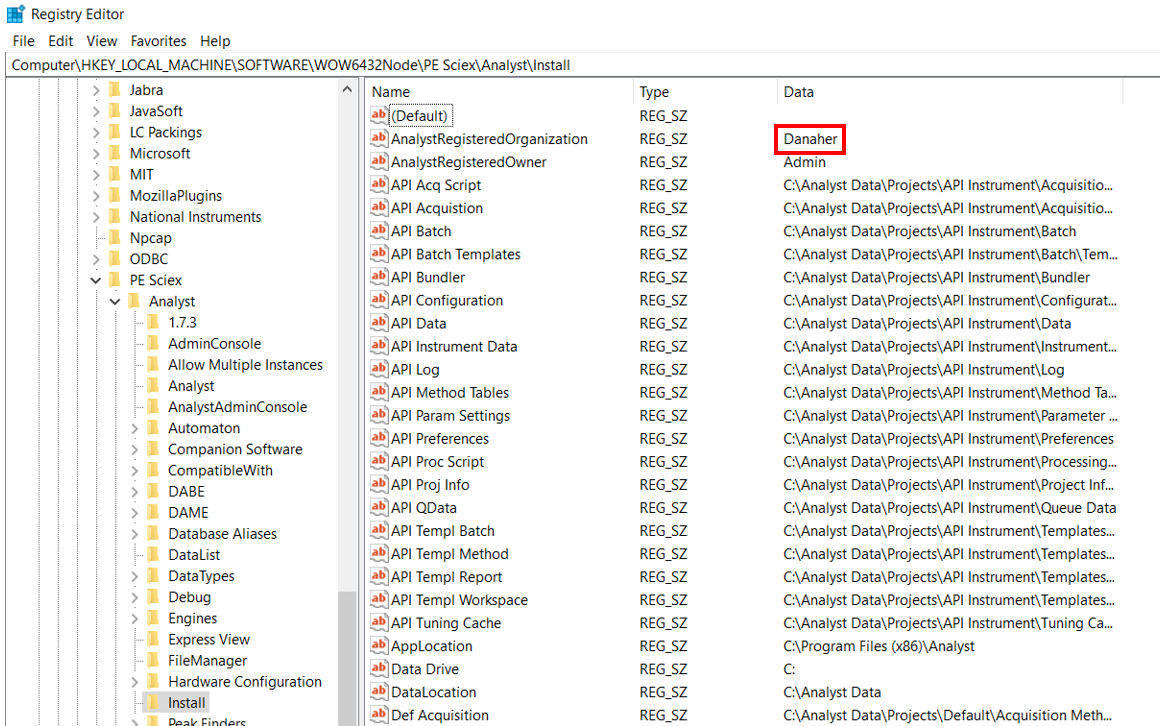Viewport: 1160px width, 726px height.
Task: Expand the LC Packings key
Action: [x=96, y=132]
